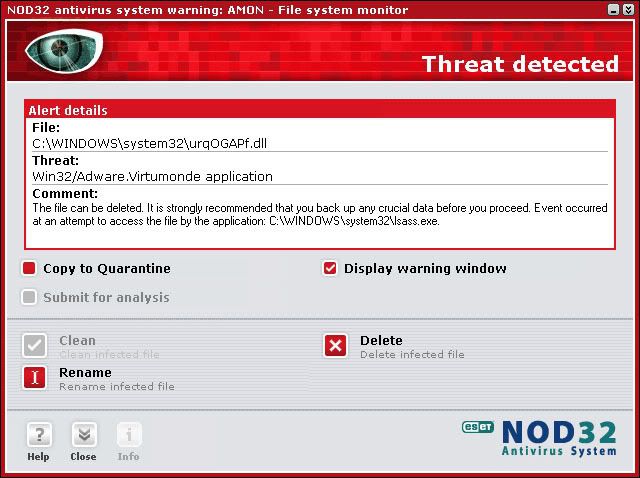Click the 'File:' field heading
This screenshot has width=640, height=478.
pyautogui.click(x=46, y=128)
